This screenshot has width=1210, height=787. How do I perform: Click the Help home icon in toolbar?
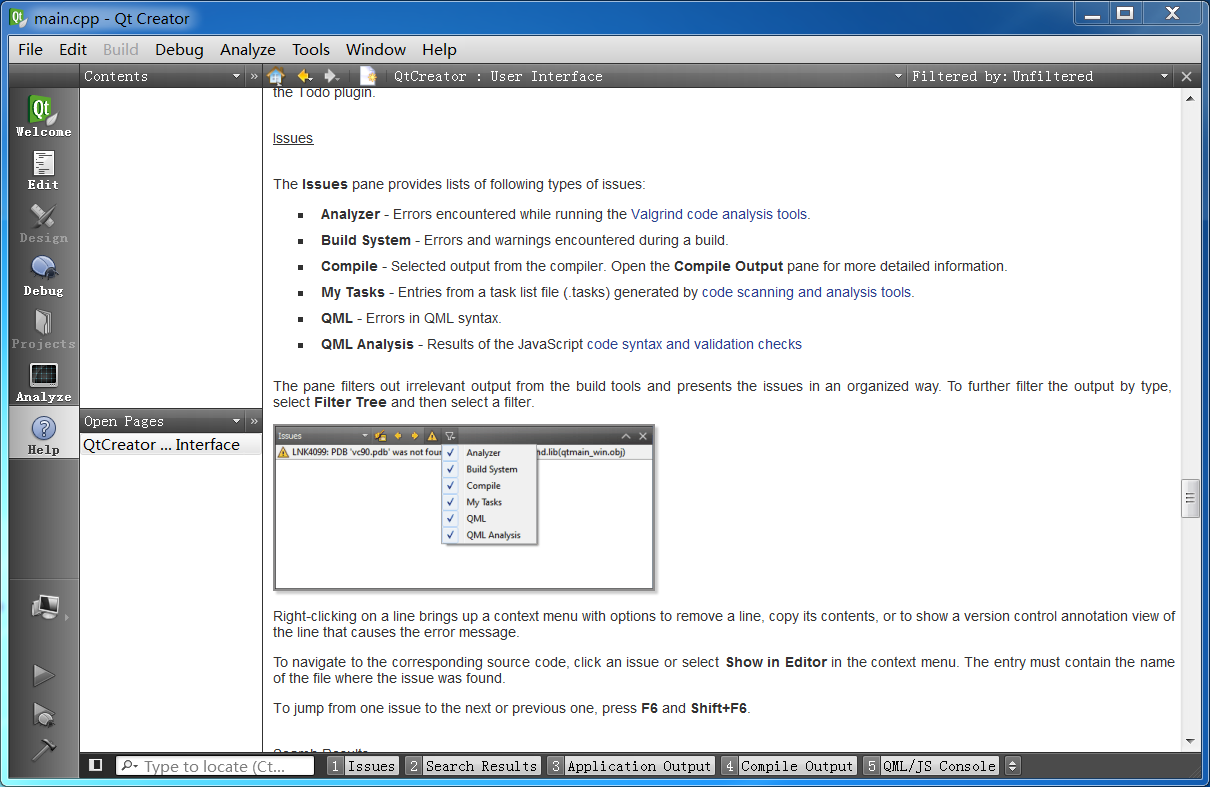point(276,76)
